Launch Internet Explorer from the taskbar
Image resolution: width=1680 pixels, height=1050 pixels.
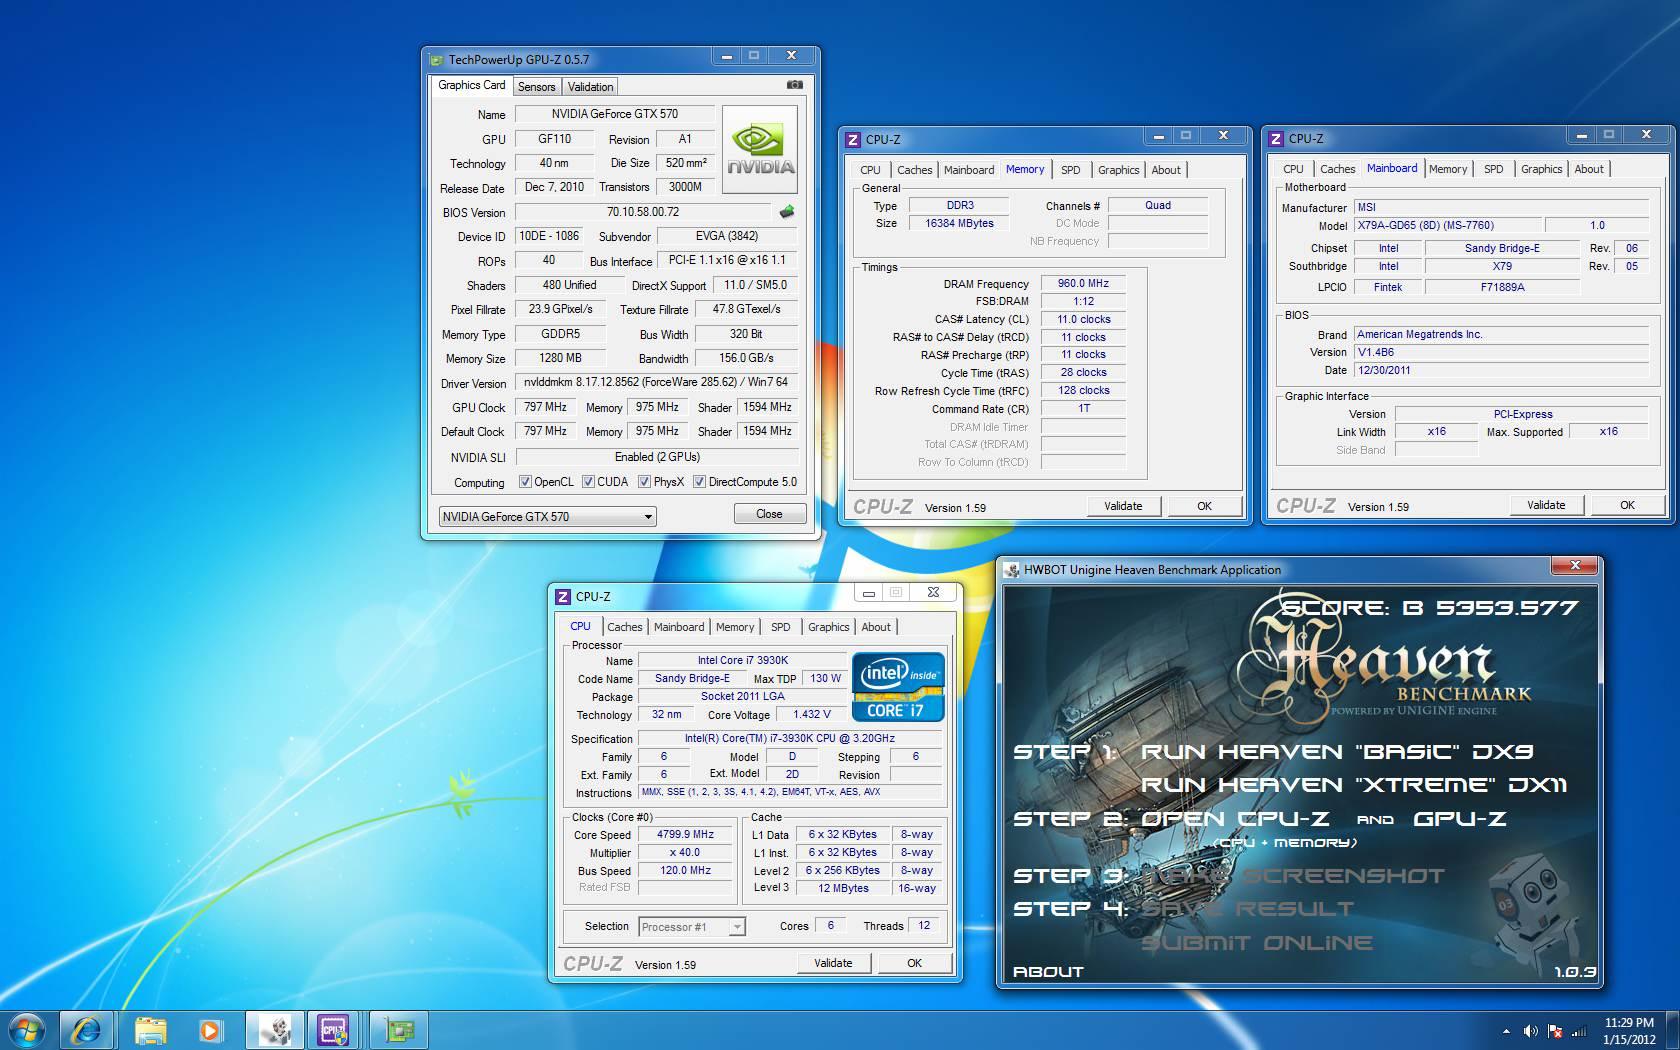click(86, 1030)
